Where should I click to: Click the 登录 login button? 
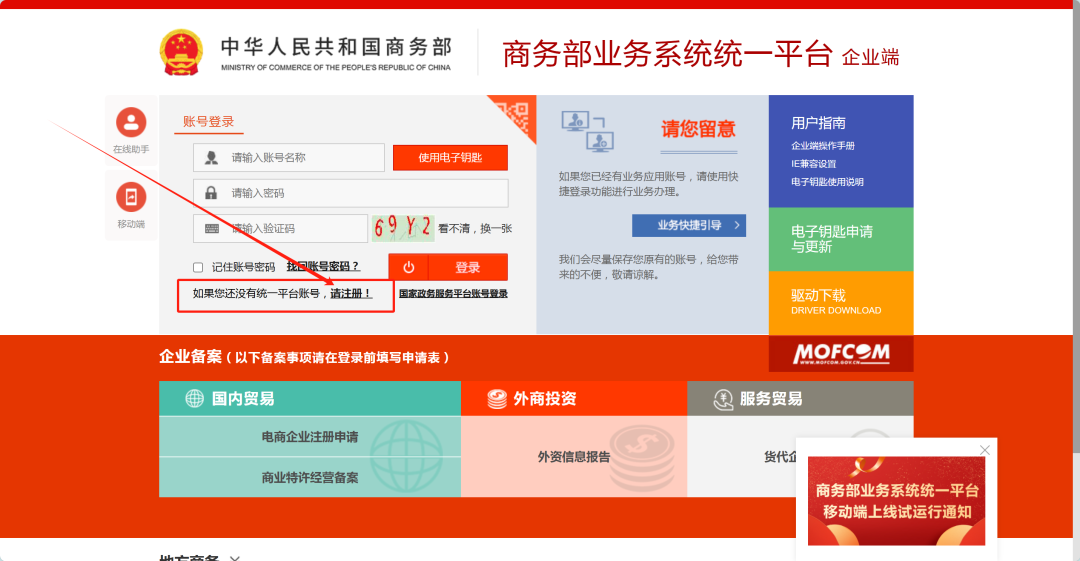(x=468, y=267)
